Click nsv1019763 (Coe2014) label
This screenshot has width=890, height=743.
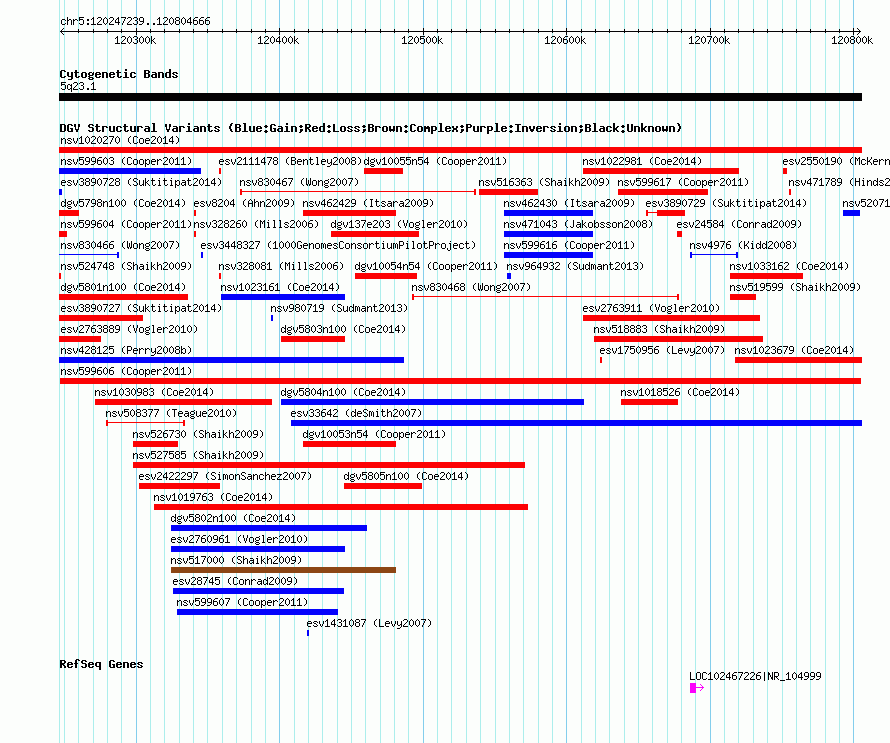coord(213,497)
